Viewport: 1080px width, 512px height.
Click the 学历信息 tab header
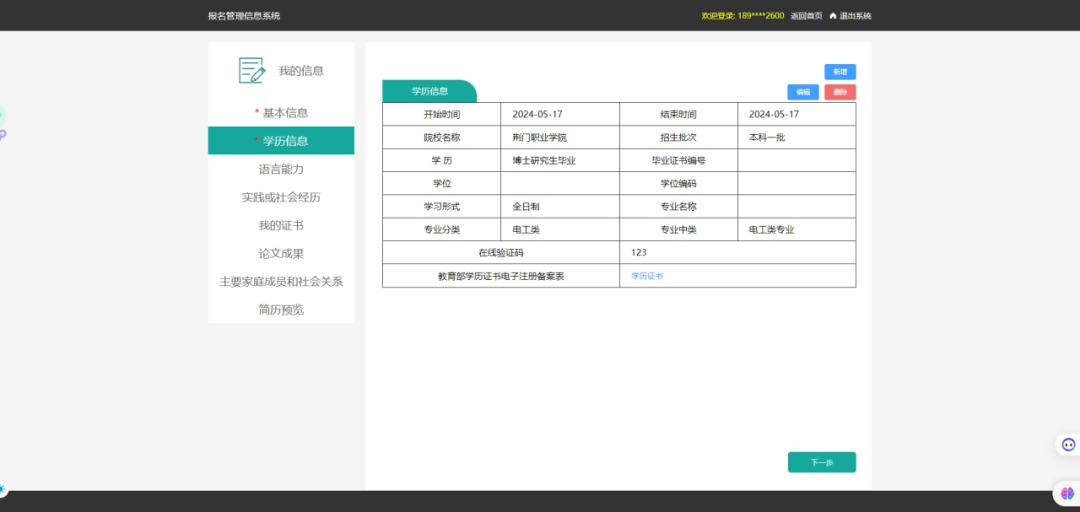(430, 91)
